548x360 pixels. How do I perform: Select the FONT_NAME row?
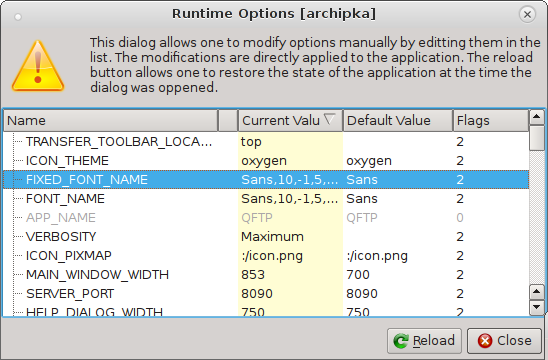point(266,199)
